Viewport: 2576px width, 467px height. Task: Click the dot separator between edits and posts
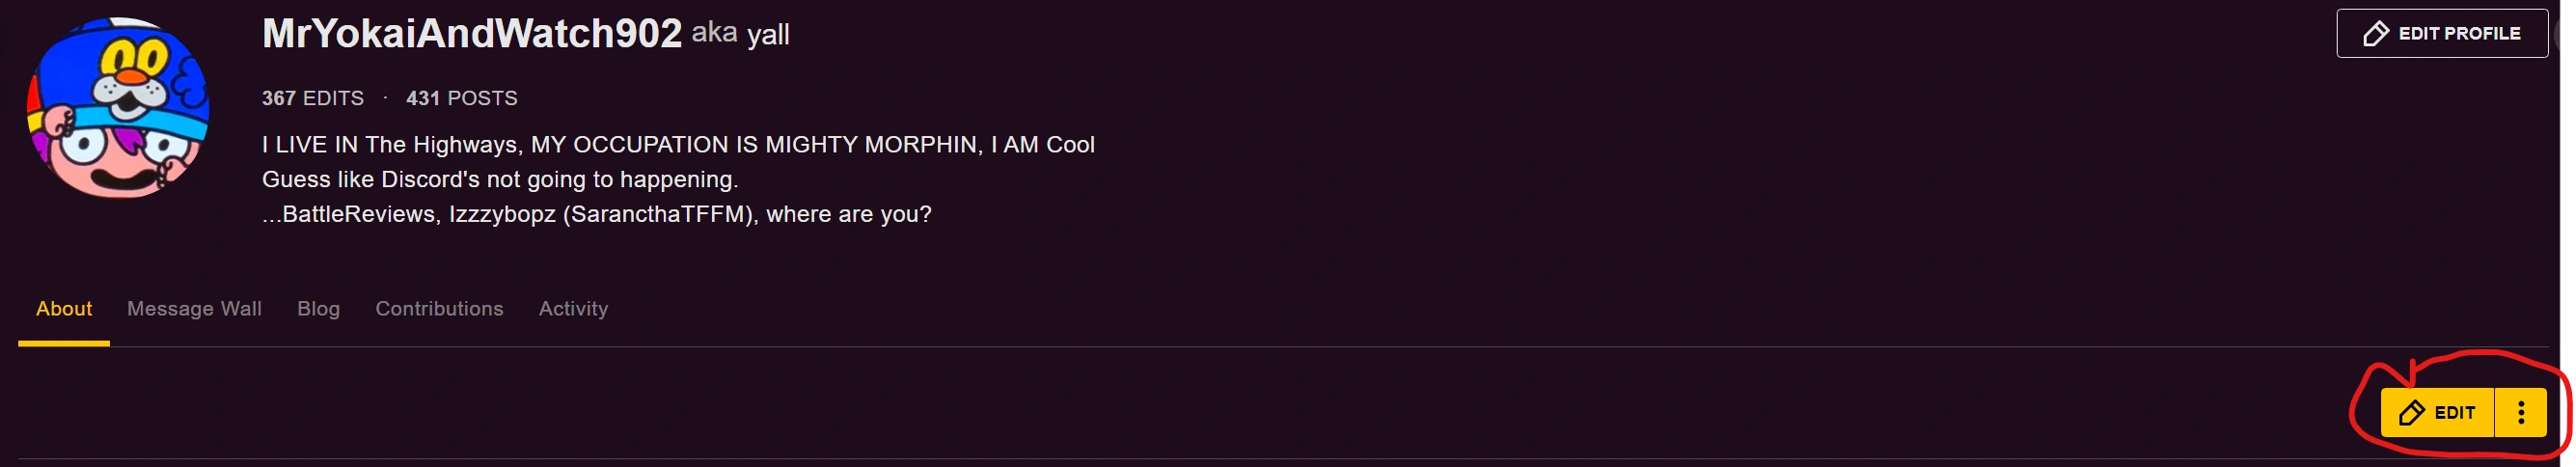click(385, 98)
